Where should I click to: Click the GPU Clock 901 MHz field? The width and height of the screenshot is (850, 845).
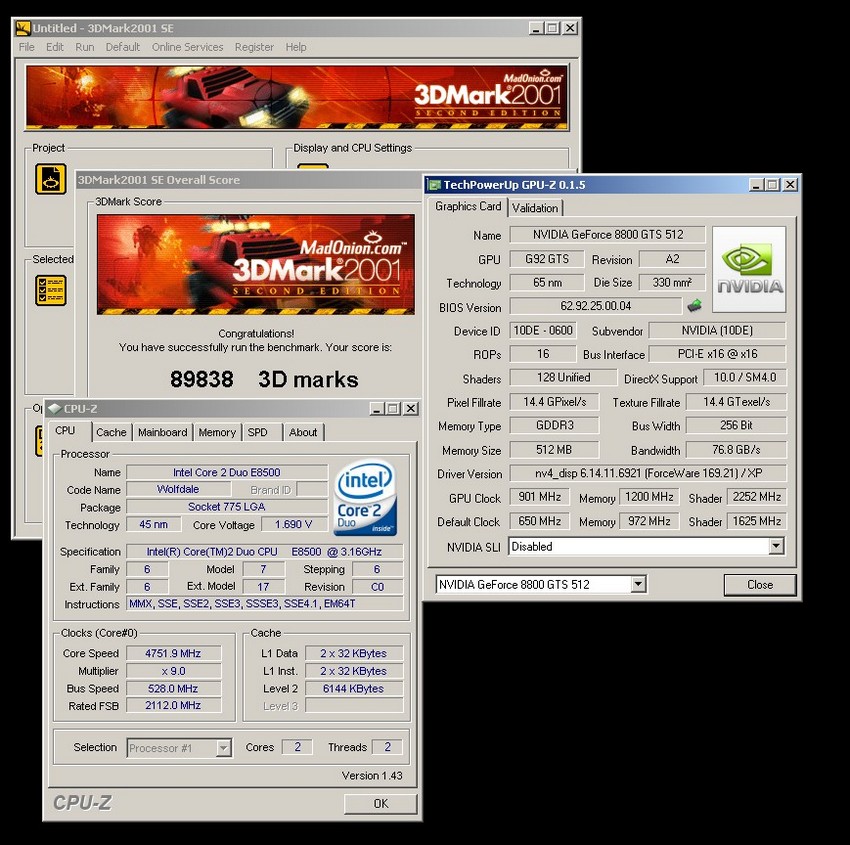point(539,497)
